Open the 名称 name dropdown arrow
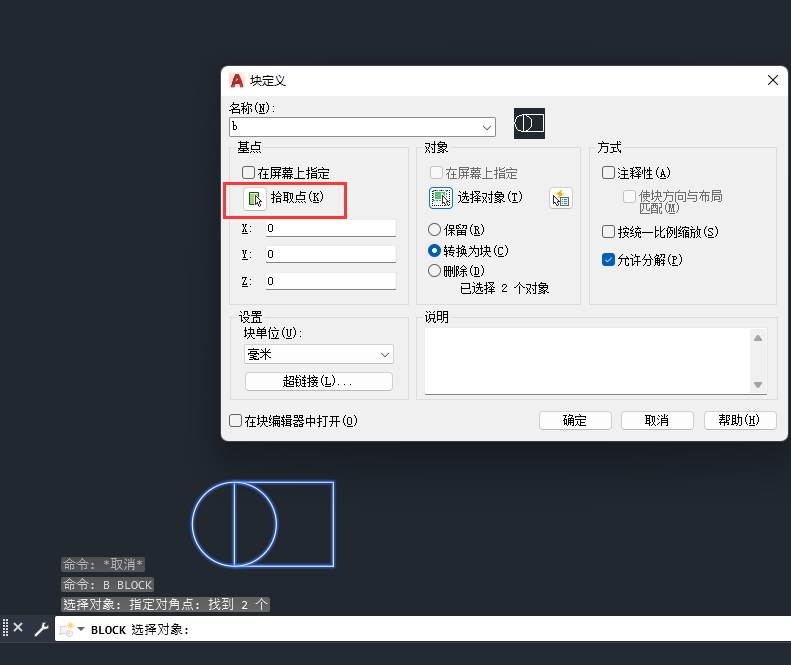Image resolution: width=791 pixels, height=665 pixels. 487,127
